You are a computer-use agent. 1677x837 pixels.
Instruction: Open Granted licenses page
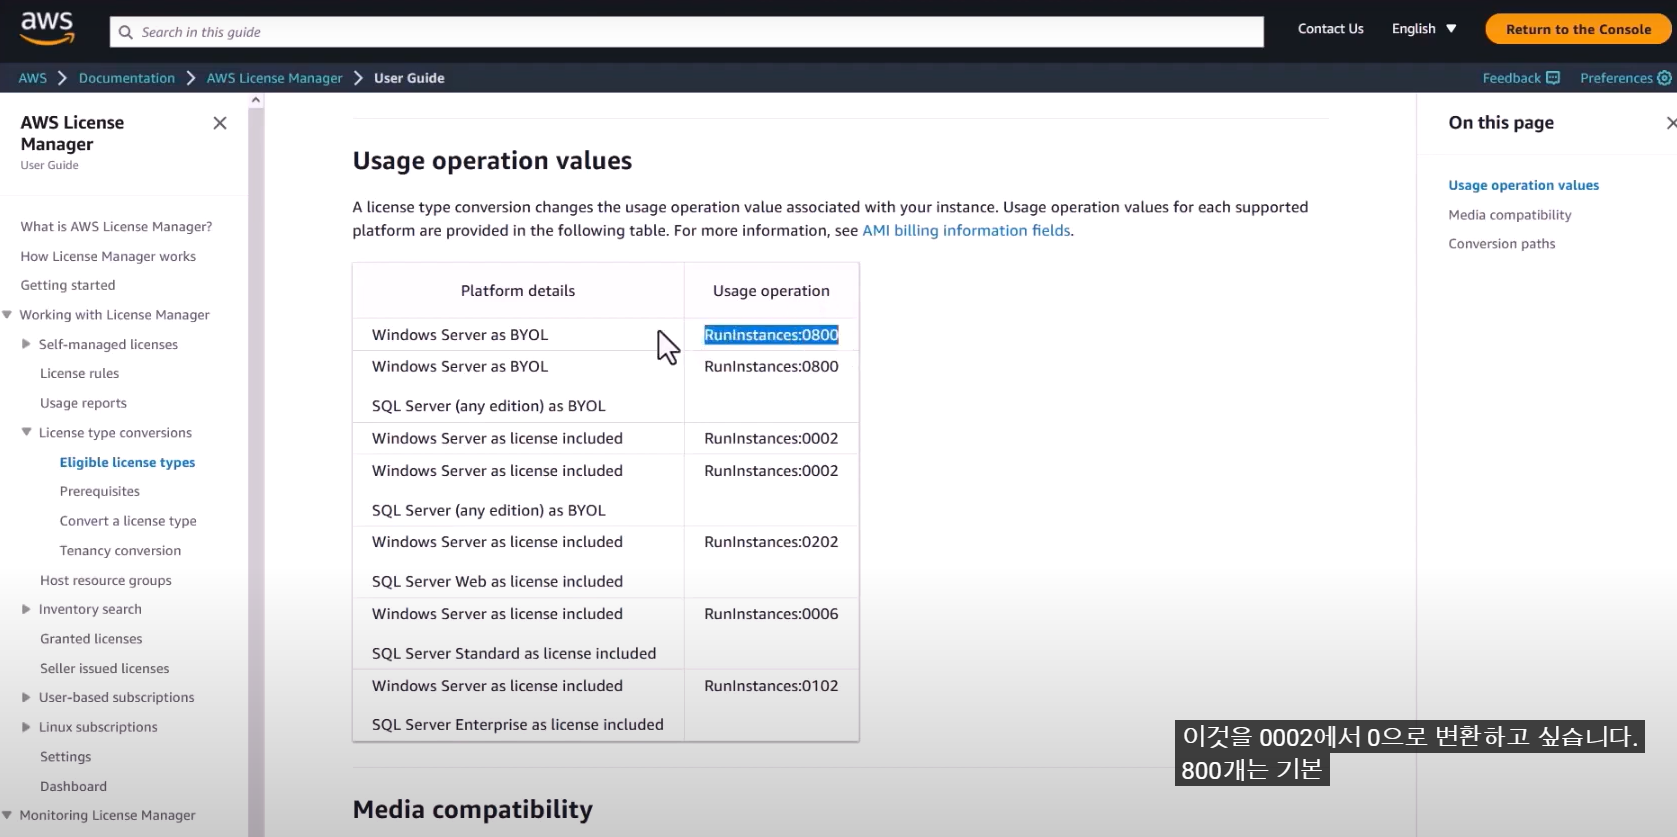tap(91, 639)
